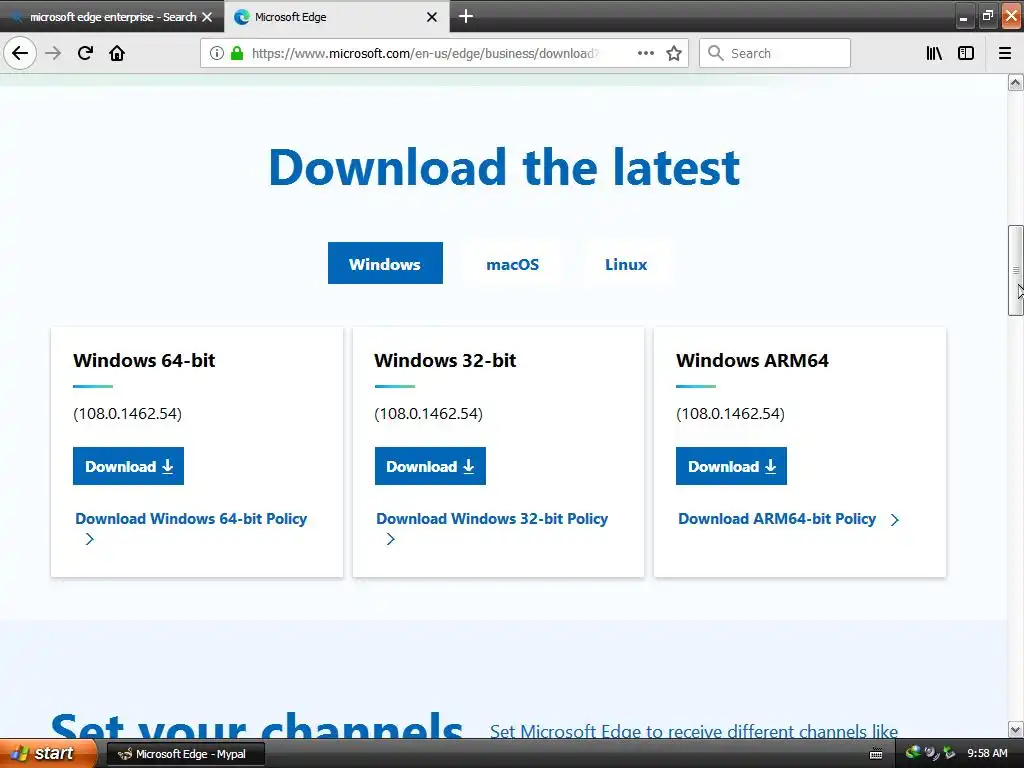This screenshot has width=1024, height=768.
Task: Download the Windows 64-bit installer
Action: pos(129,466)
